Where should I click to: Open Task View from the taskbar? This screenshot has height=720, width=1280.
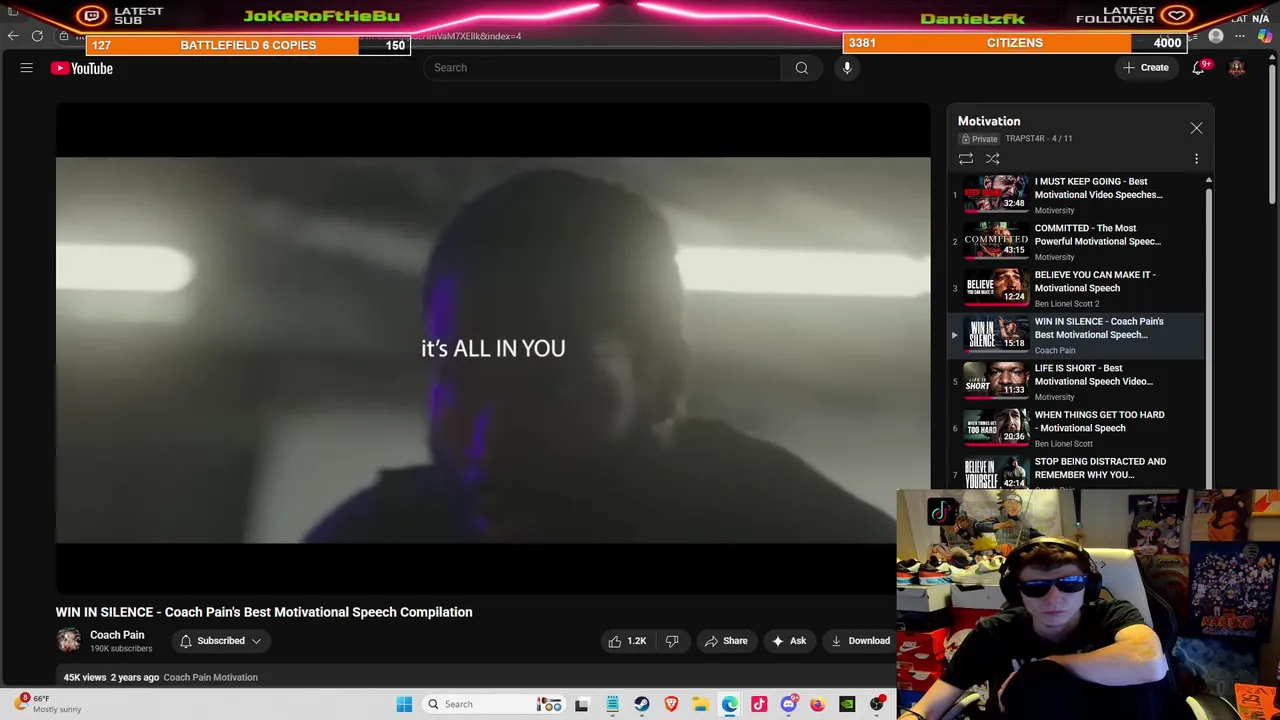(x=581, y=704)
